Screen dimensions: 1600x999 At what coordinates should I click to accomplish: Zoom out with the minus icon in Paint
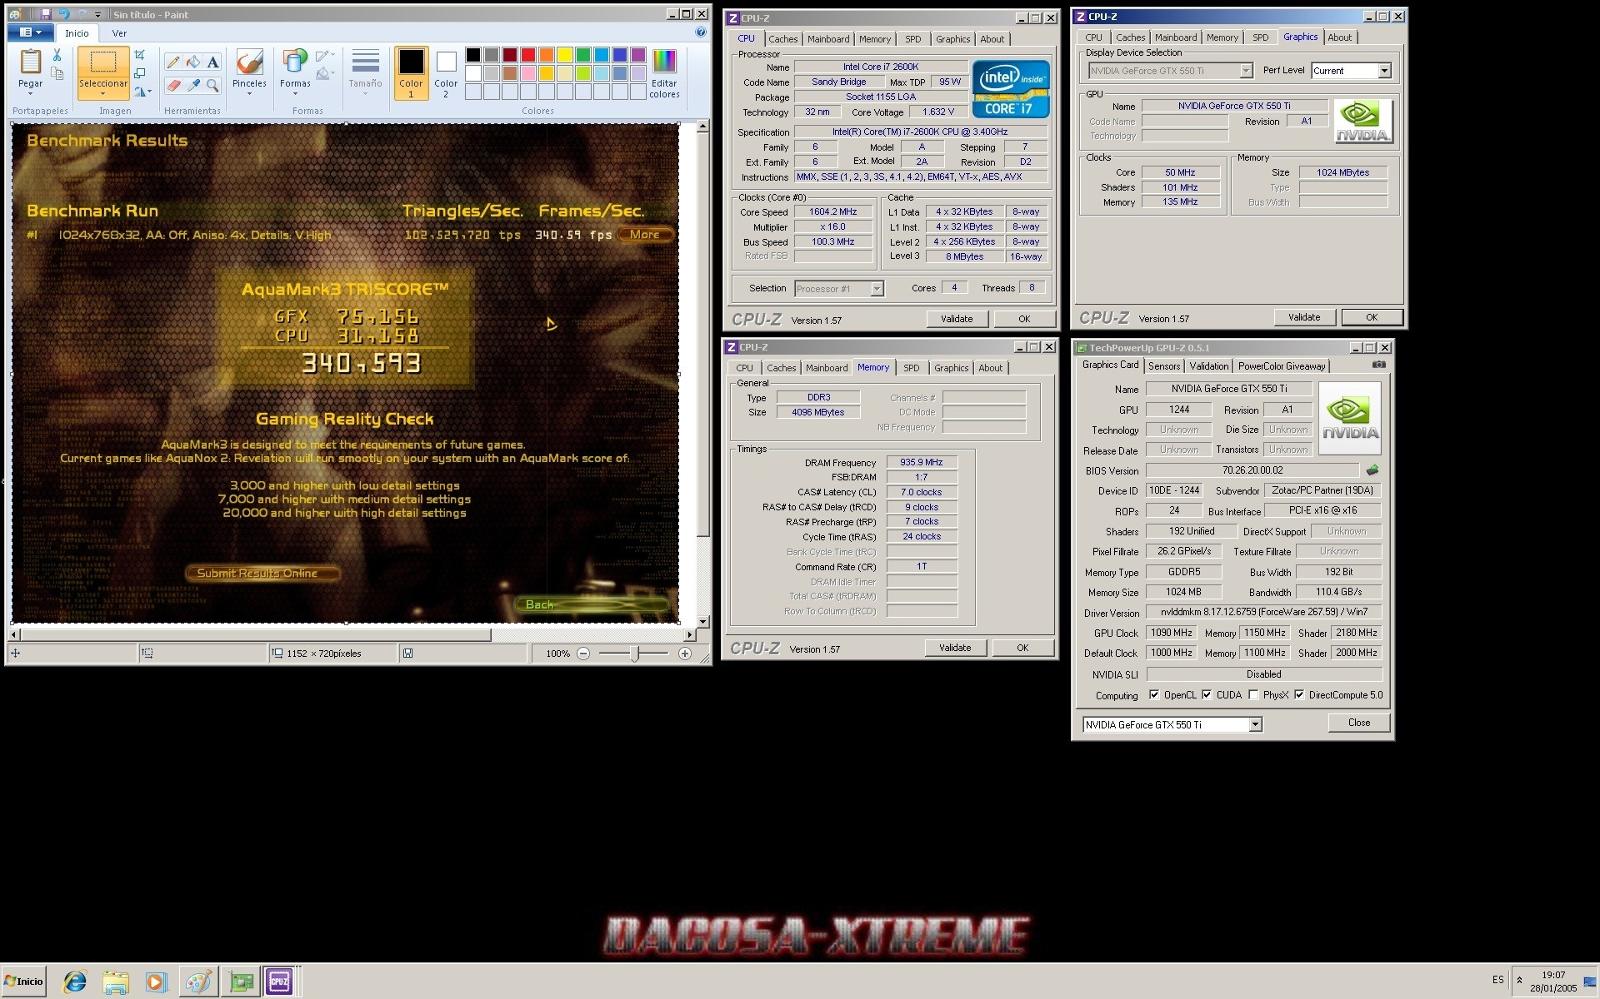point(583,653)
